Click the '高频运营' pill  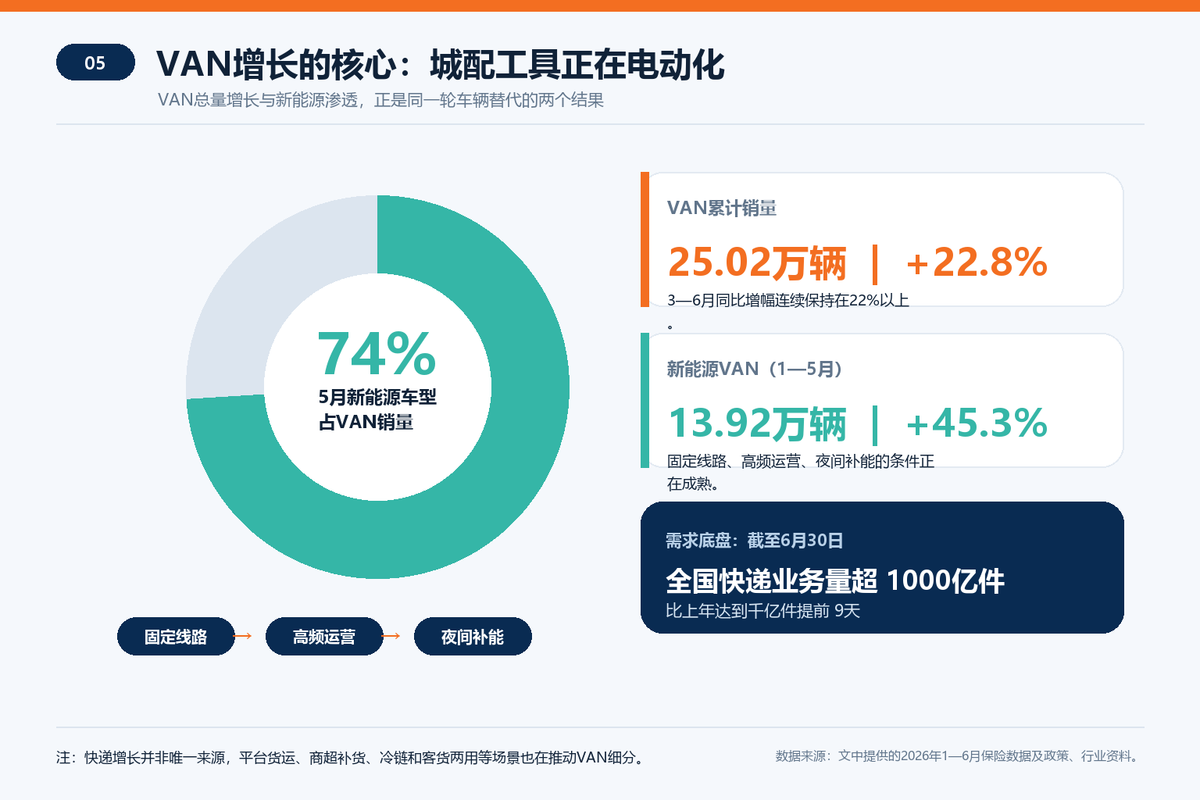324,636
